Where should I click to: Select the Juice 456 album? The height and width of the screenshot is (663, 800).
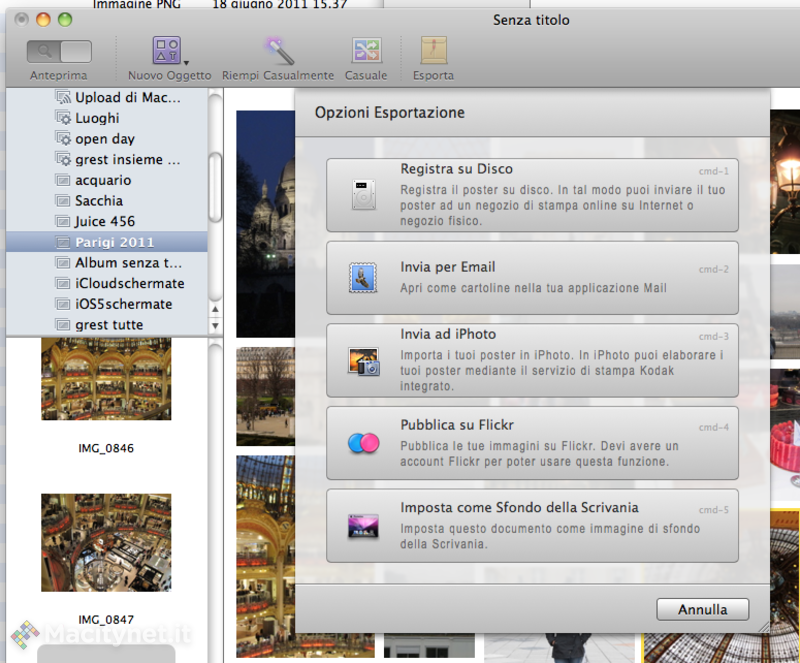point(105,221)
